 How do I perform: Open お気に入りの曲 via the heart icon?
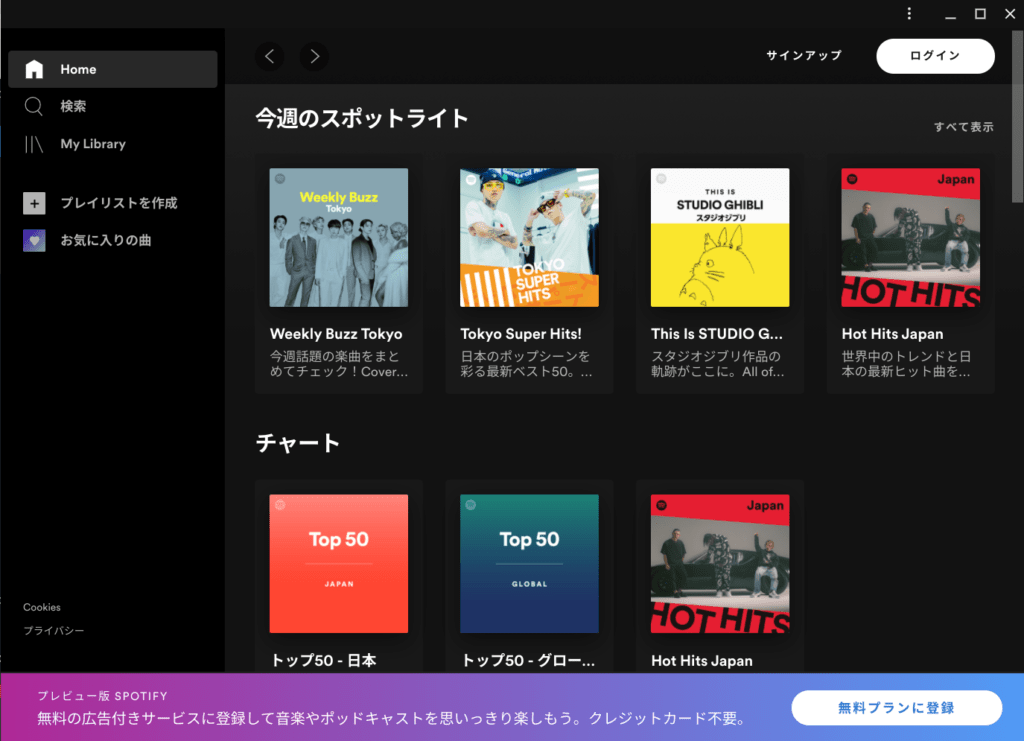point(34,240)
